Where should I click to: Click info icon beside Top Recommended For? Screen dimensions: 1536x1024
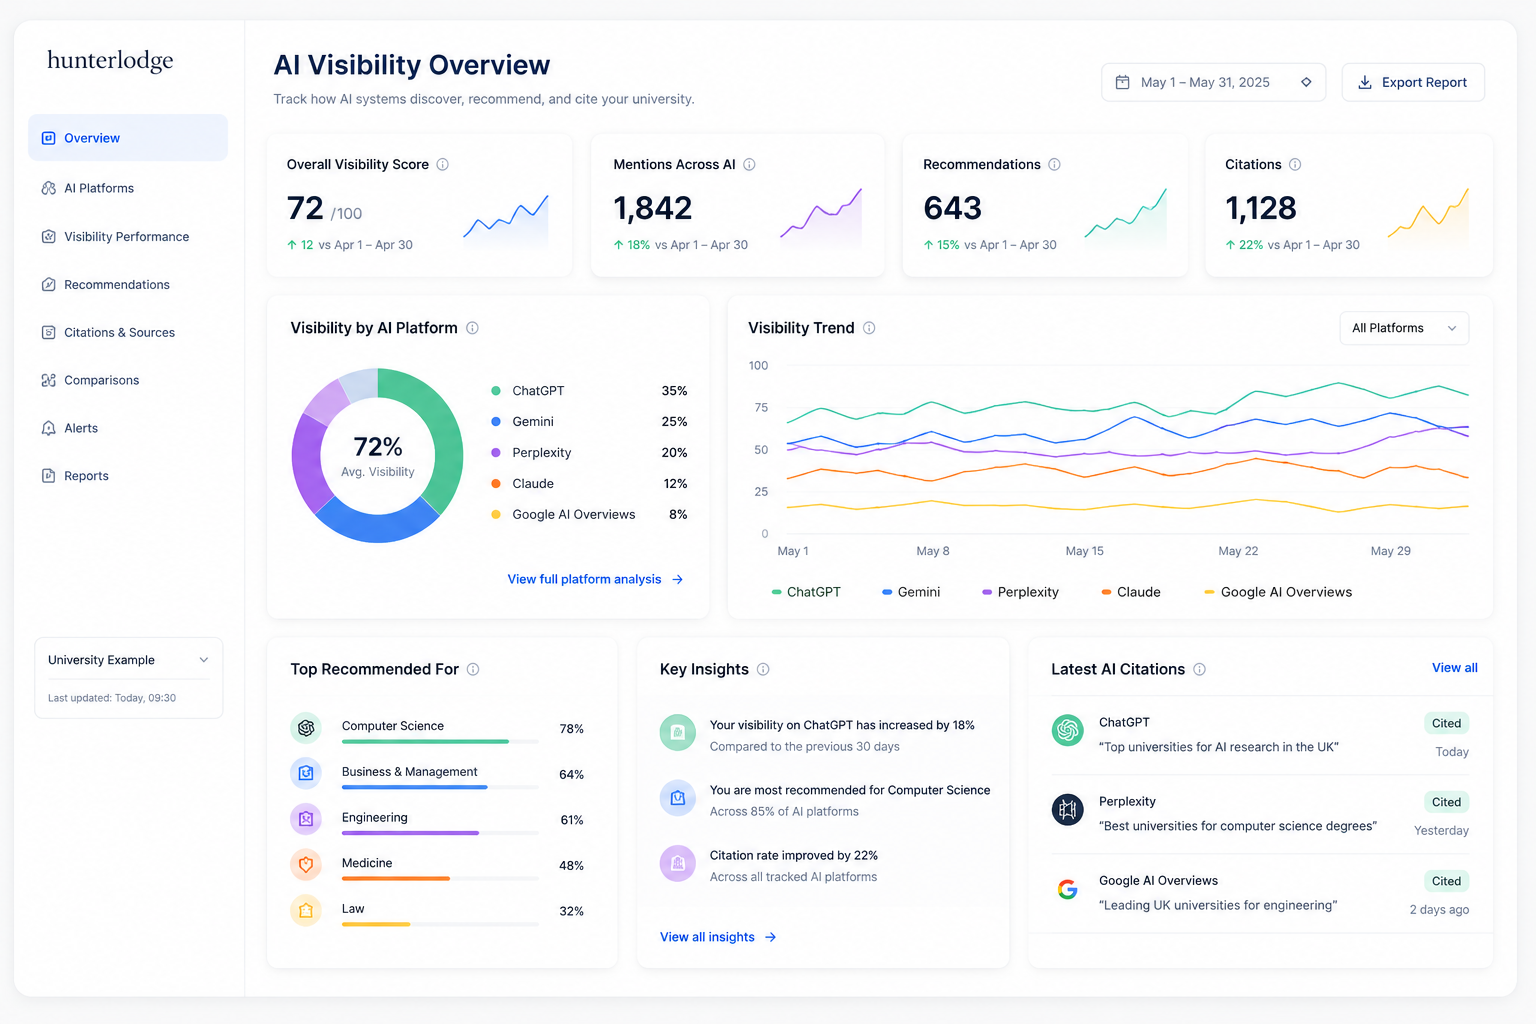[x=473, y=669]
